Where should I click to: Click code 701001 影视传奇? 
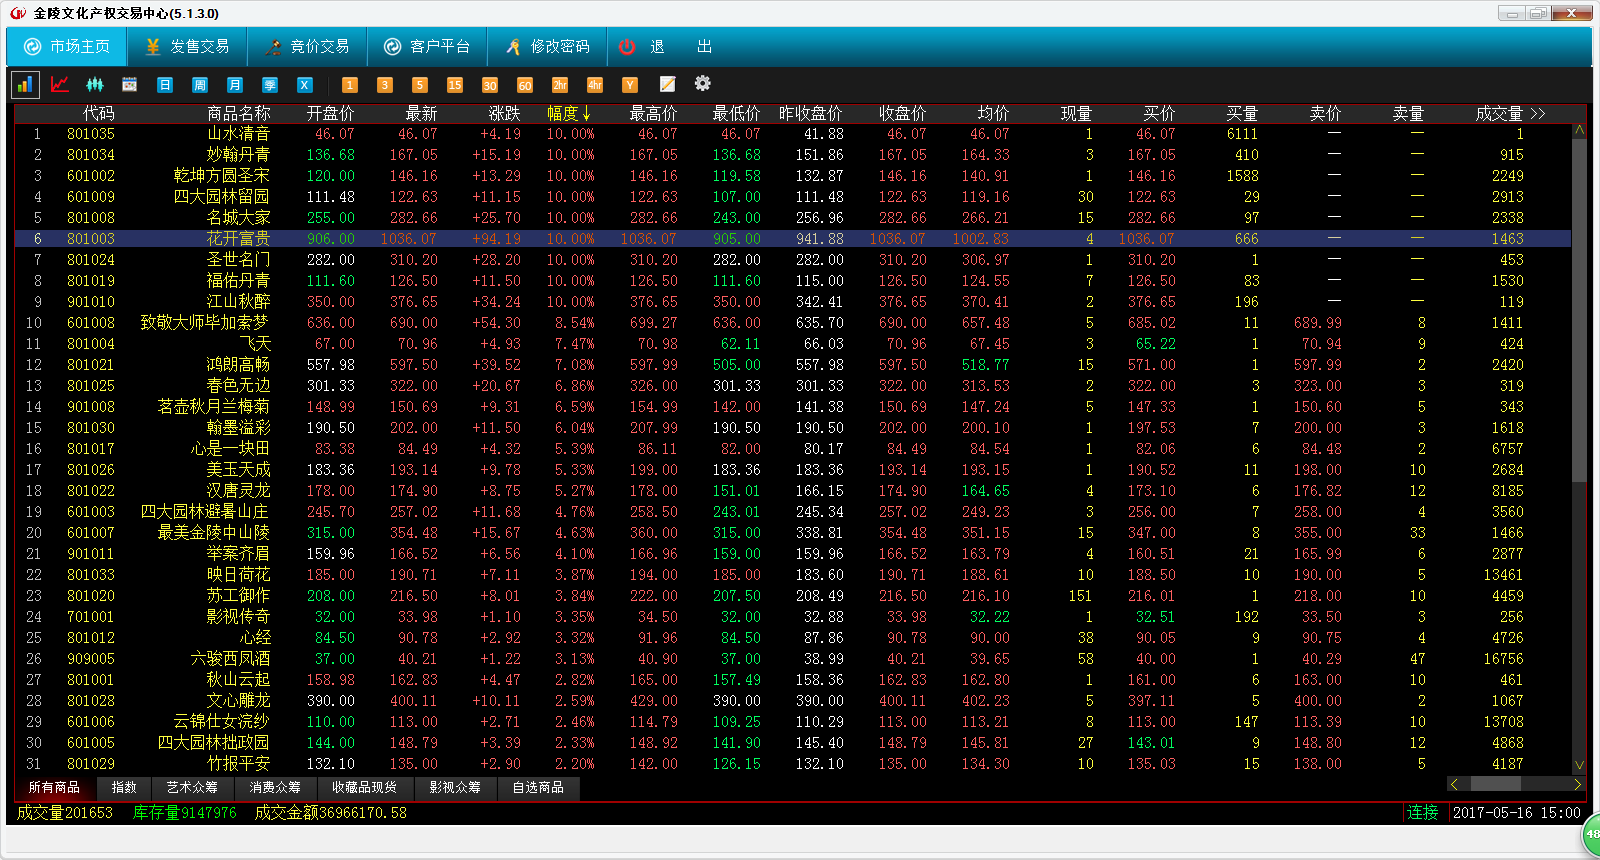91,617
